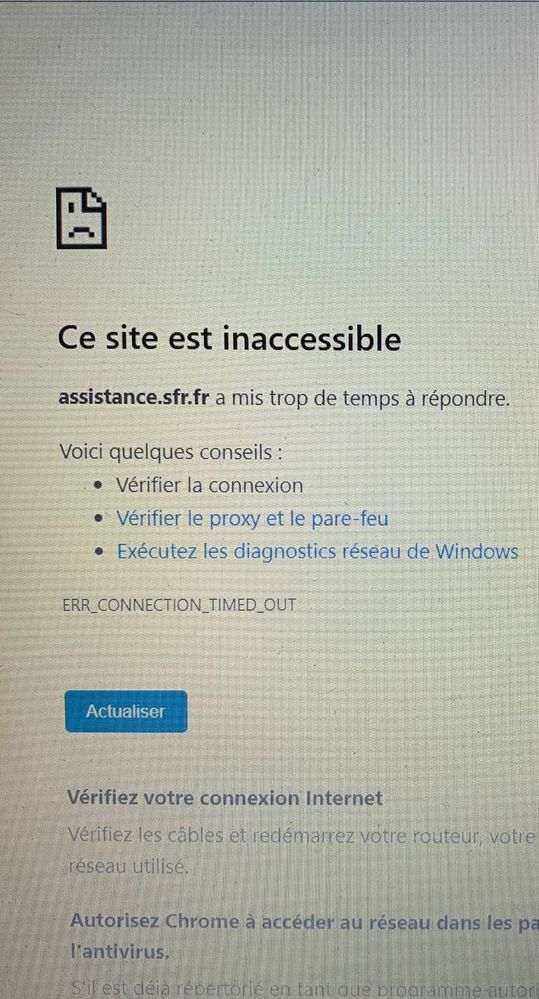Image resolution: width=539 pixels, height=999 pixels.
Task: Click empty page area above error icon
Action: pos(270,96)
